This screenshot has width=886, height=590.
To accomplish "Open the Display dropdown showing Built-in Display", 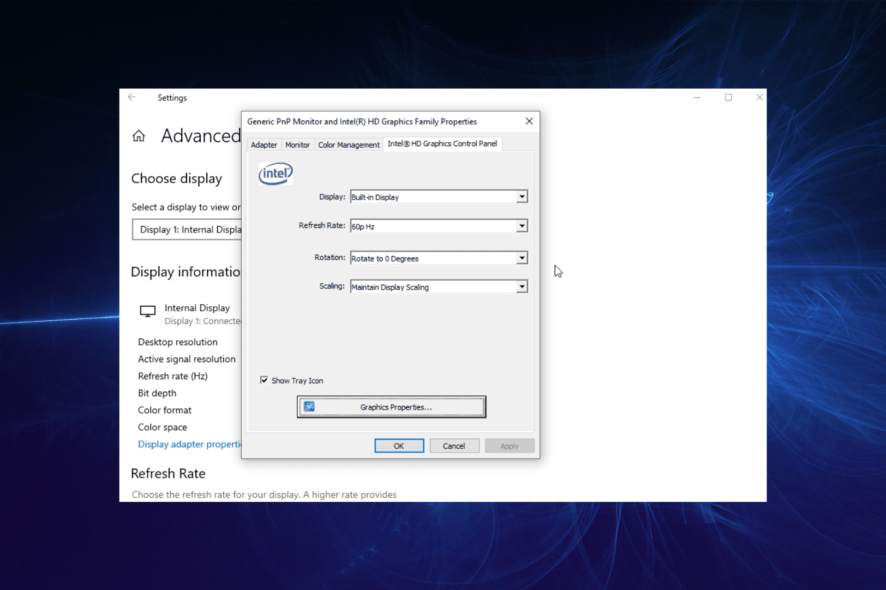I will coord(438,197).
